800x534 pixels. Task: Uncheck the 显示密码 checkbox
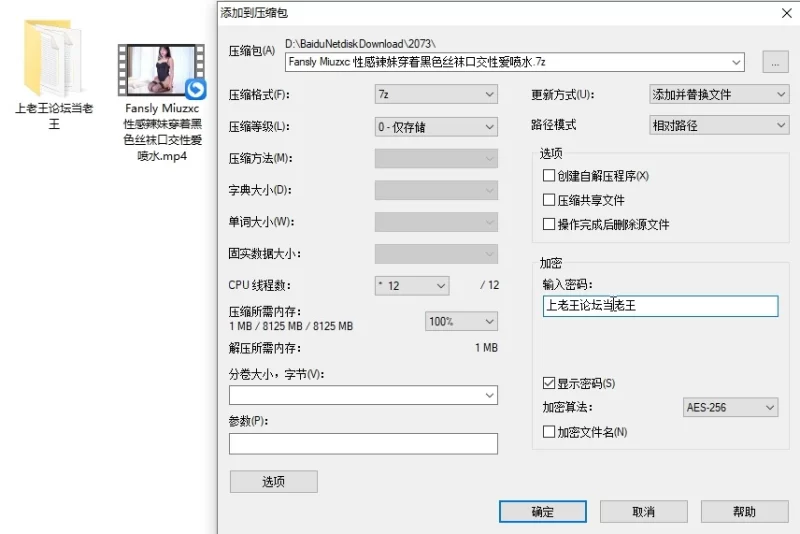coord(549,383)
